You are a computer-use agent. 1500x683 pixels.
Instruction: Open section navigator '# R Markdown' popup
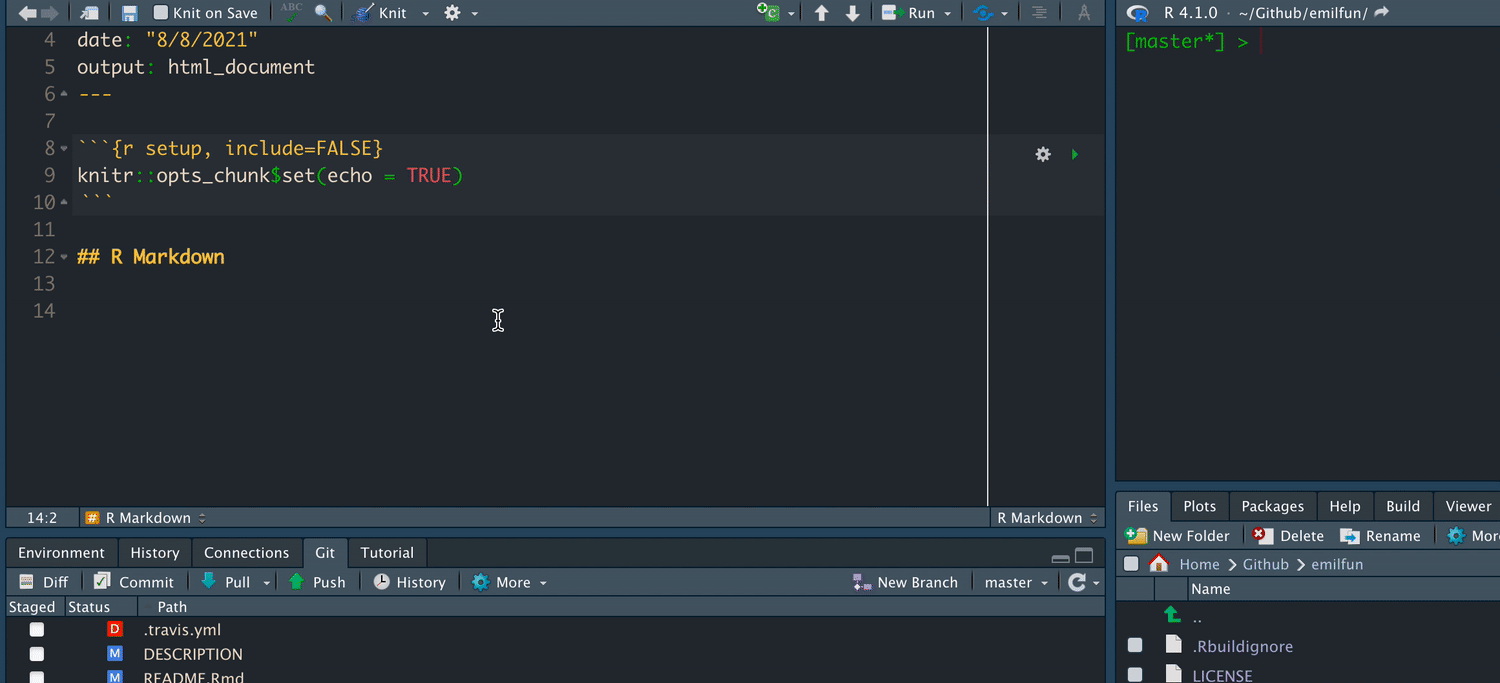[146, 518]
